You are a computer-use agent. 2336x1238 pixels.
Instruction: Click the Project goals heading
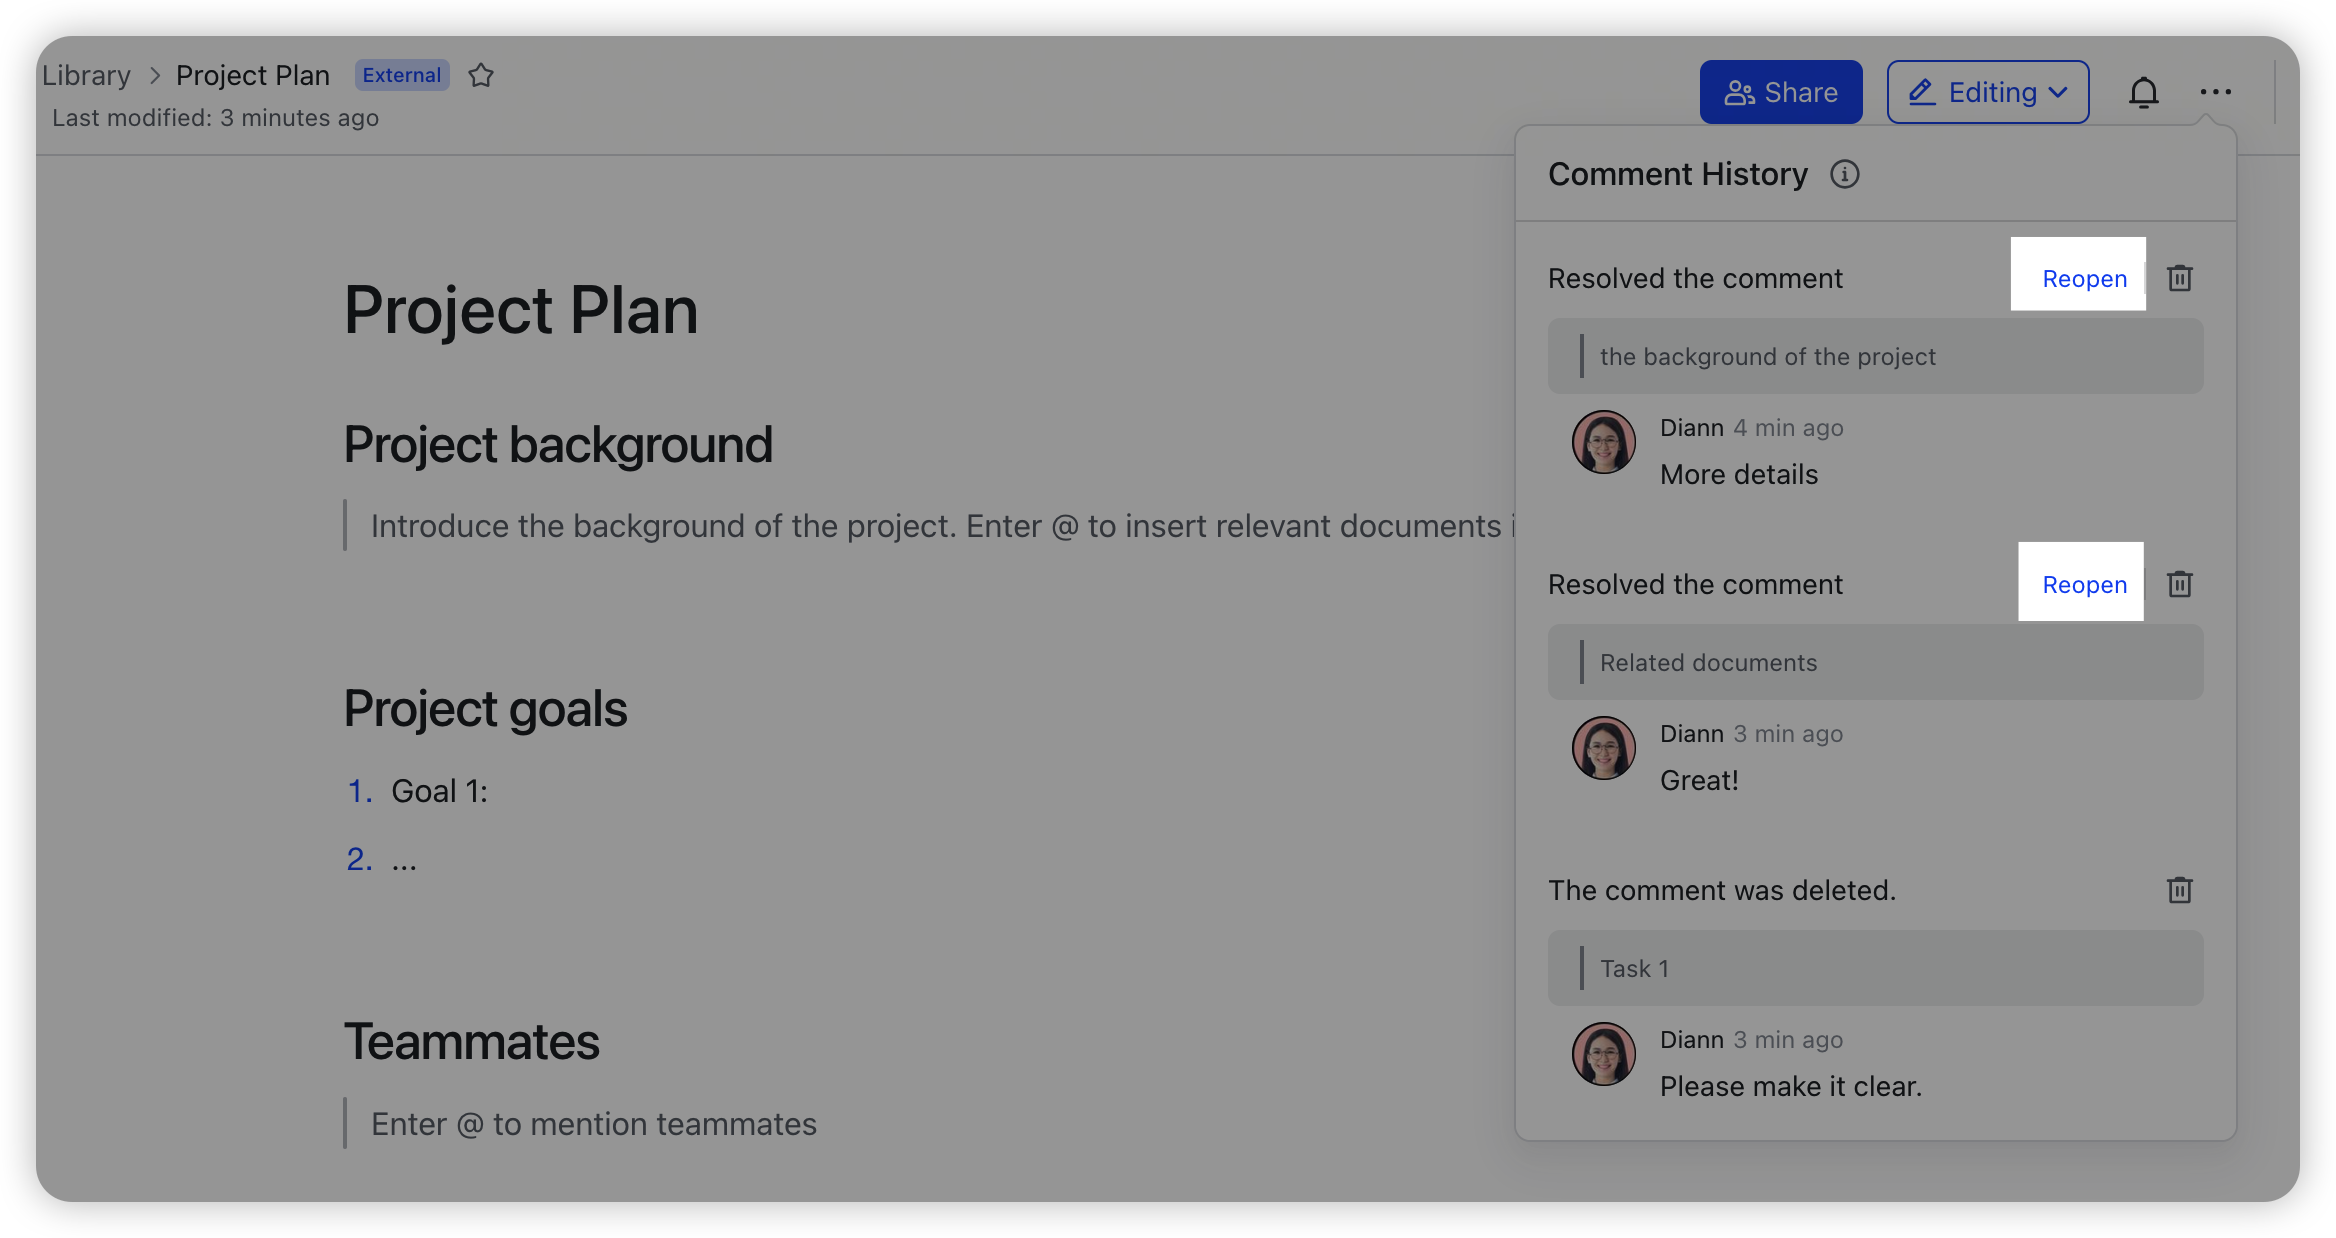pos(485,709)
